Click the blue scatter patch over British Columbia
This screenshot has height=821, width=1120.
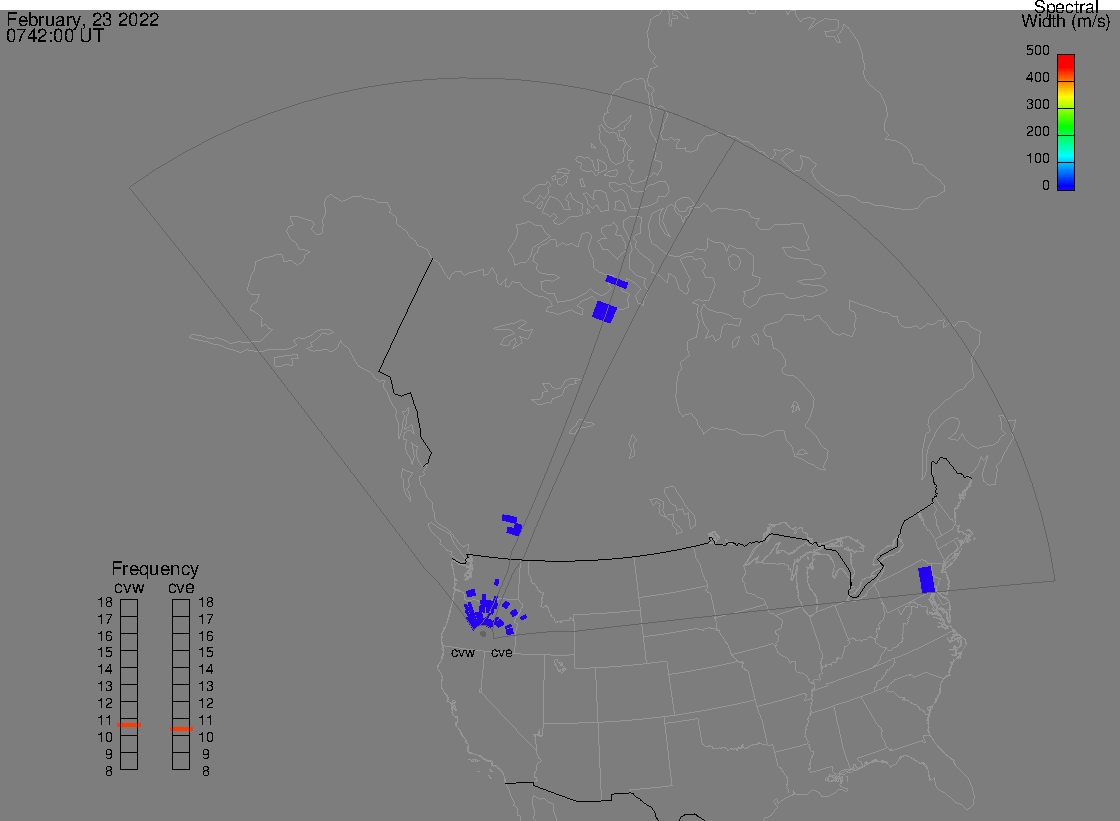click(x=512, y=525)
